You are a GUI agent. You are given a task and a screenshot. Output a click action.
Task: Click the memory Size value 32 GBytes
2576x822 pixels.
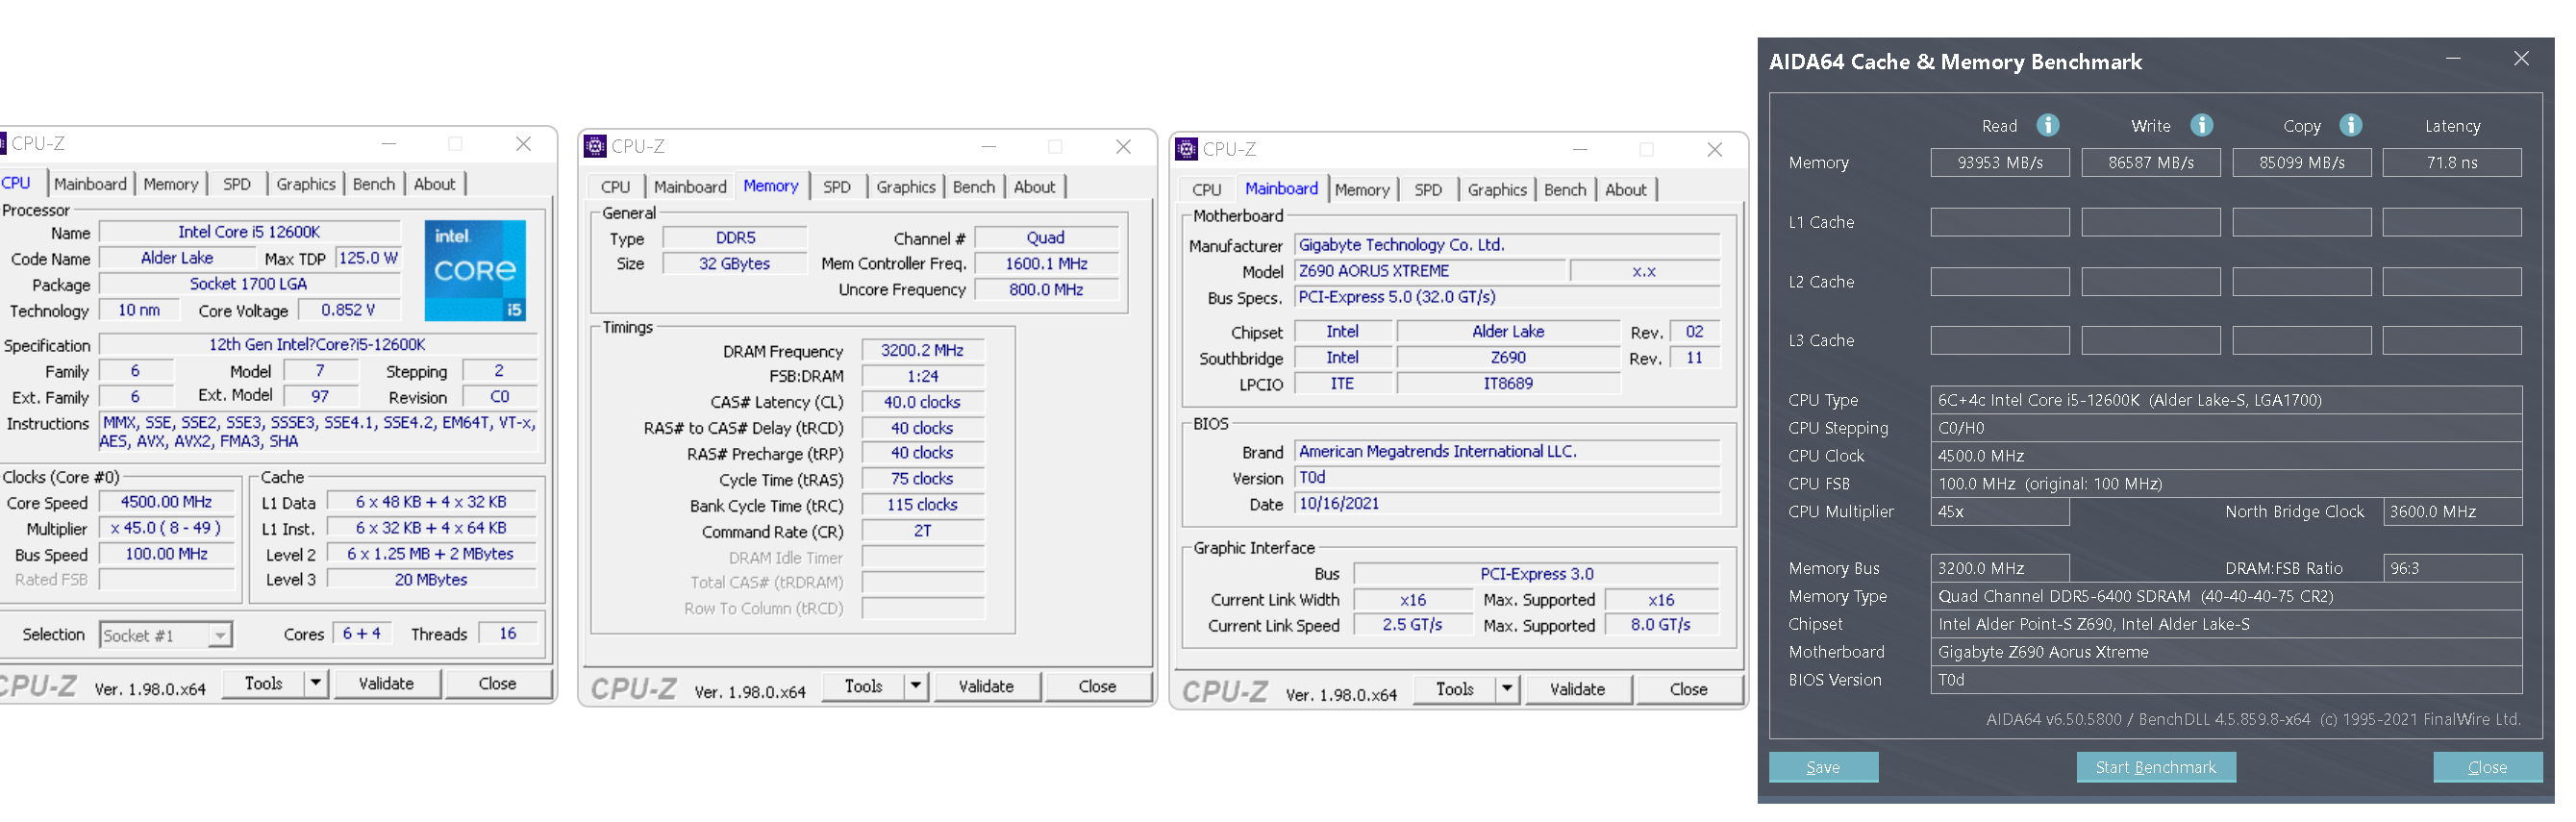pos(734,264)
